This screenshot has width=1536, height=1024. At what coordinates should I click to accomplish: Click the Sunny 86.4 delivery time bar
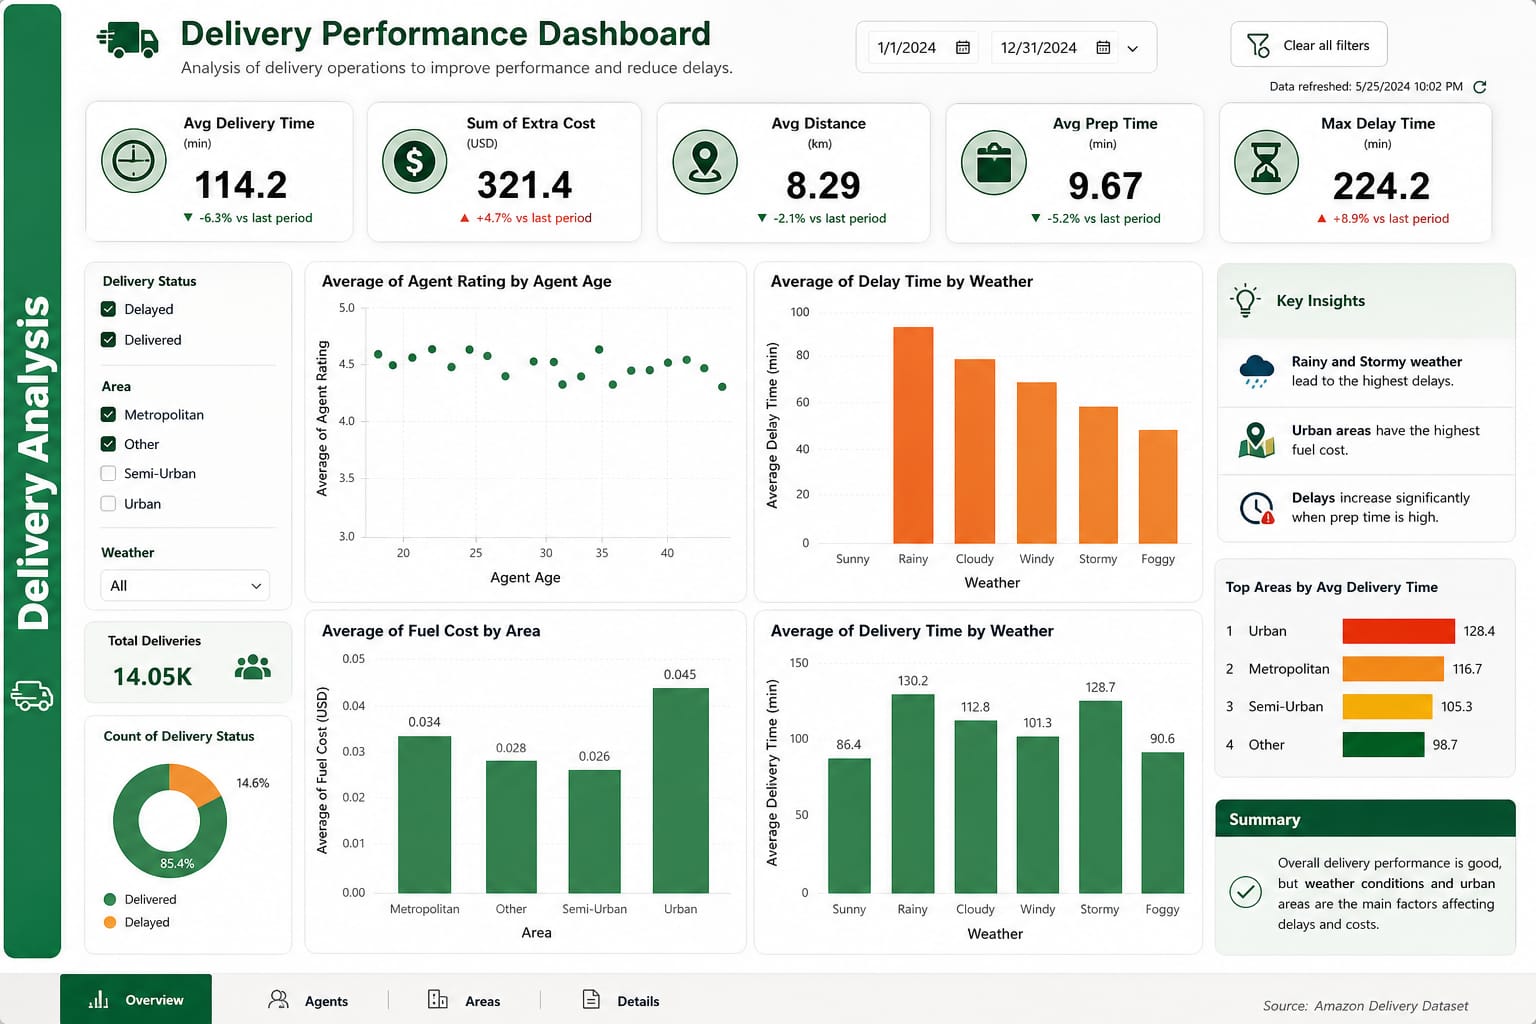click(x=849, y=825)
